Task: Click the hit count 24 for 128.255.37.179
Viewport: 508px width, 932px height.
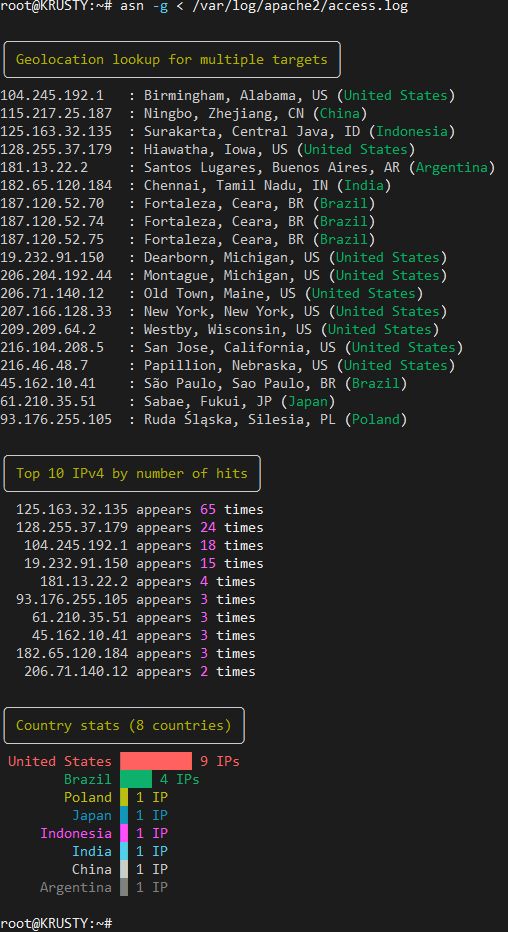Action: (208, 527)
